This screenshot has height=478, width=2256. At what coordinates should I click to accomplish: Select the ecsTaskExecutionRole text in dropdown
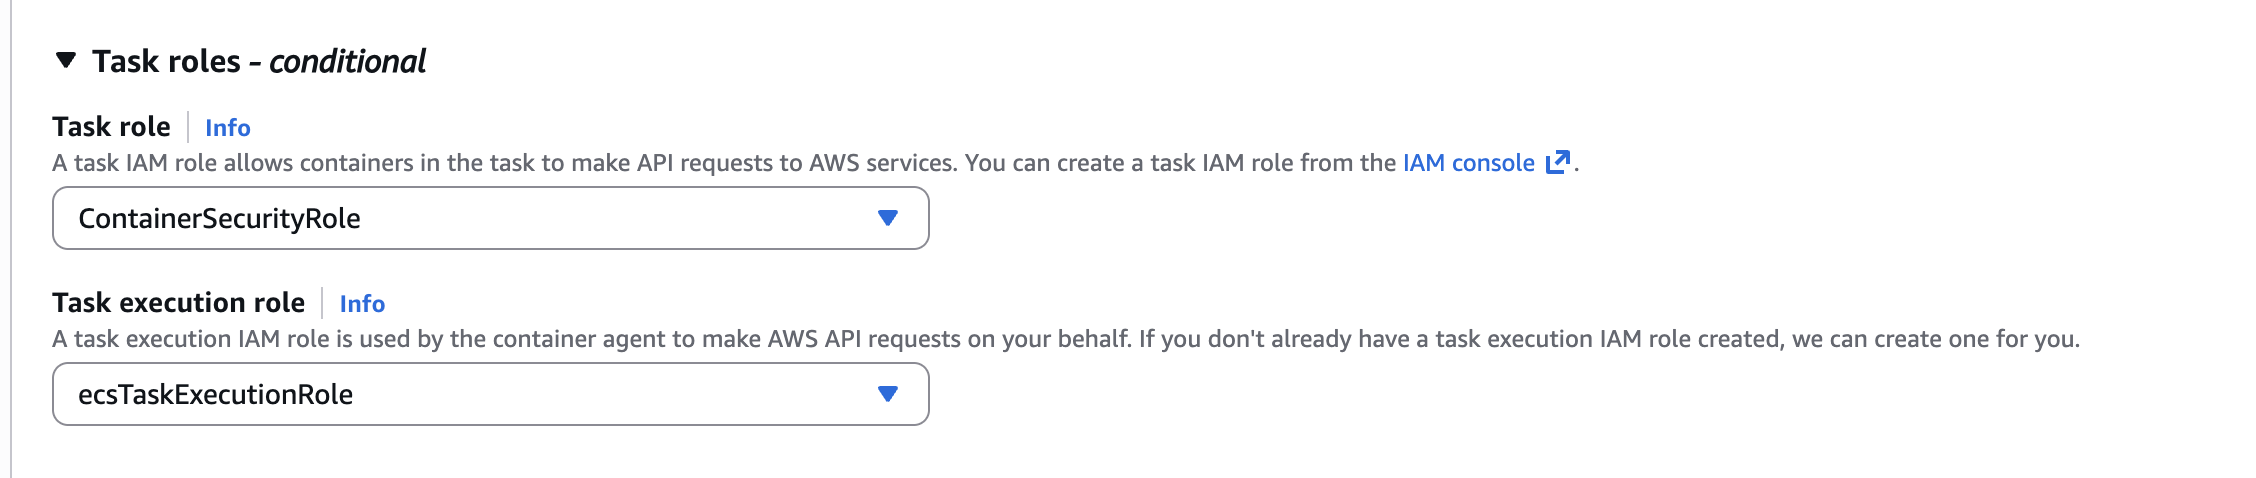[215, 395]
